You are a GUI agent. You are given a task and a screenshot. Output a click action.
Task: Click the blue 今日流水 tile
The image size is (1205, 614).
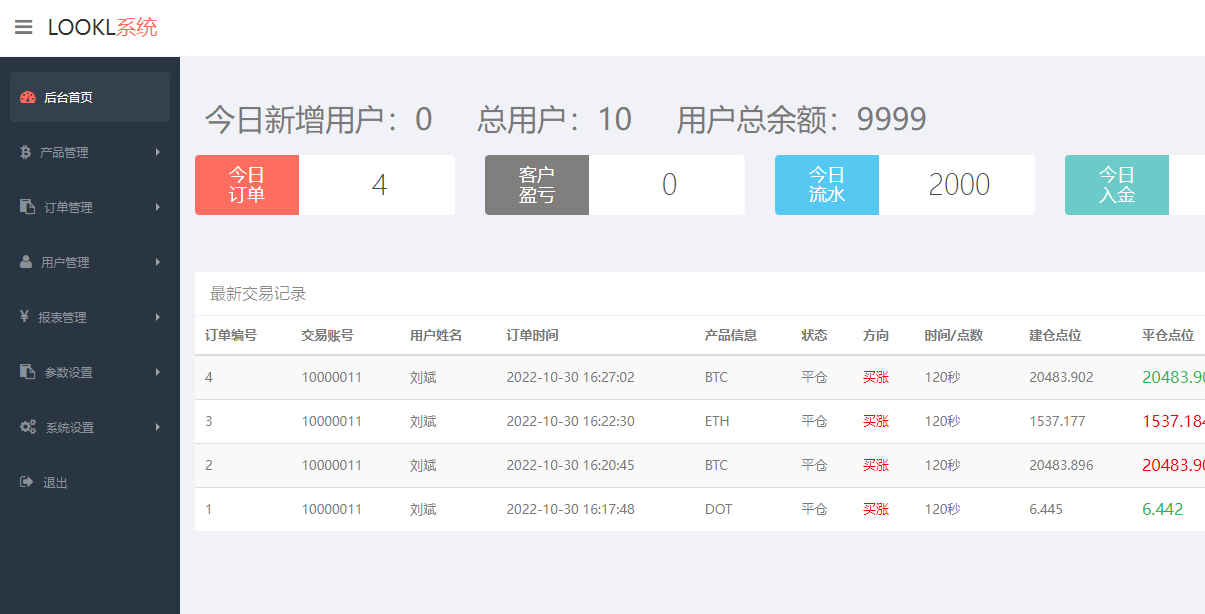826,185
